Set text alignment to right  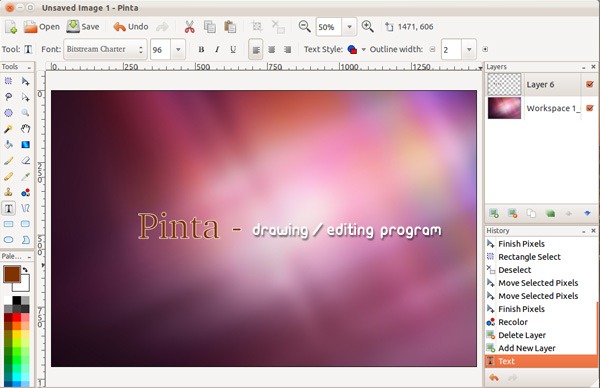click(288, 49)
